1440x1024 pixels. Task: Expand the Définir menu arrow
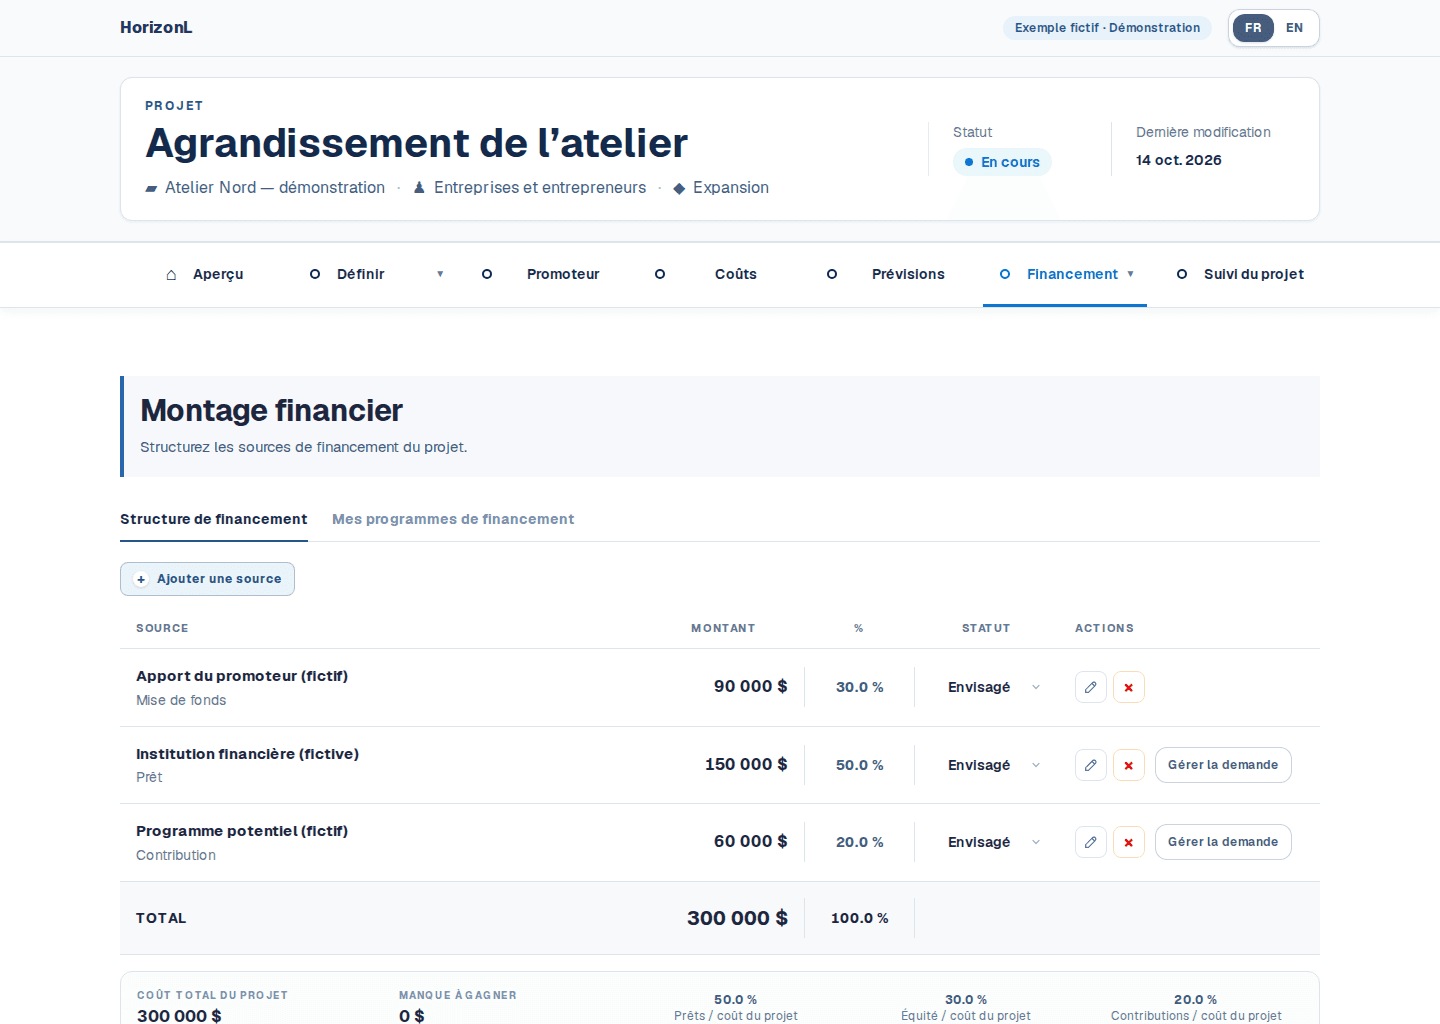[x=440, y=274]
